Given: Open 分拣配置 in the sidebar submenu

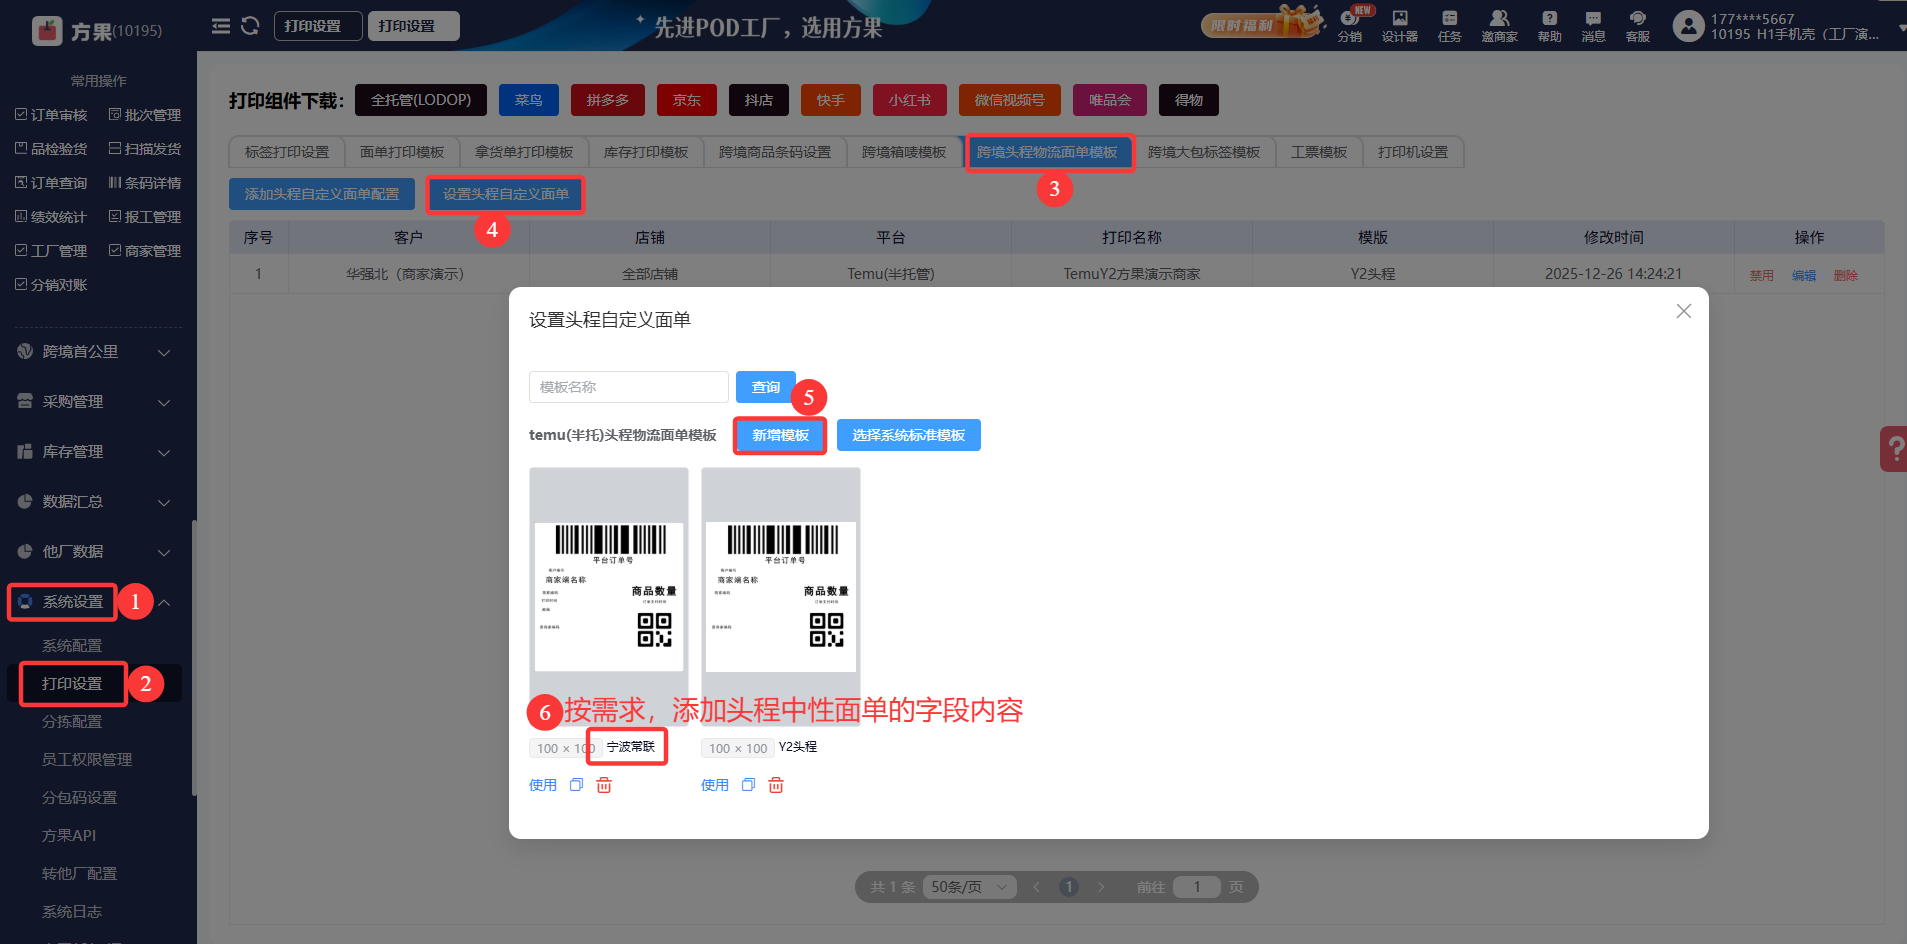Looking at the screenshot, I should click(72, 722).
